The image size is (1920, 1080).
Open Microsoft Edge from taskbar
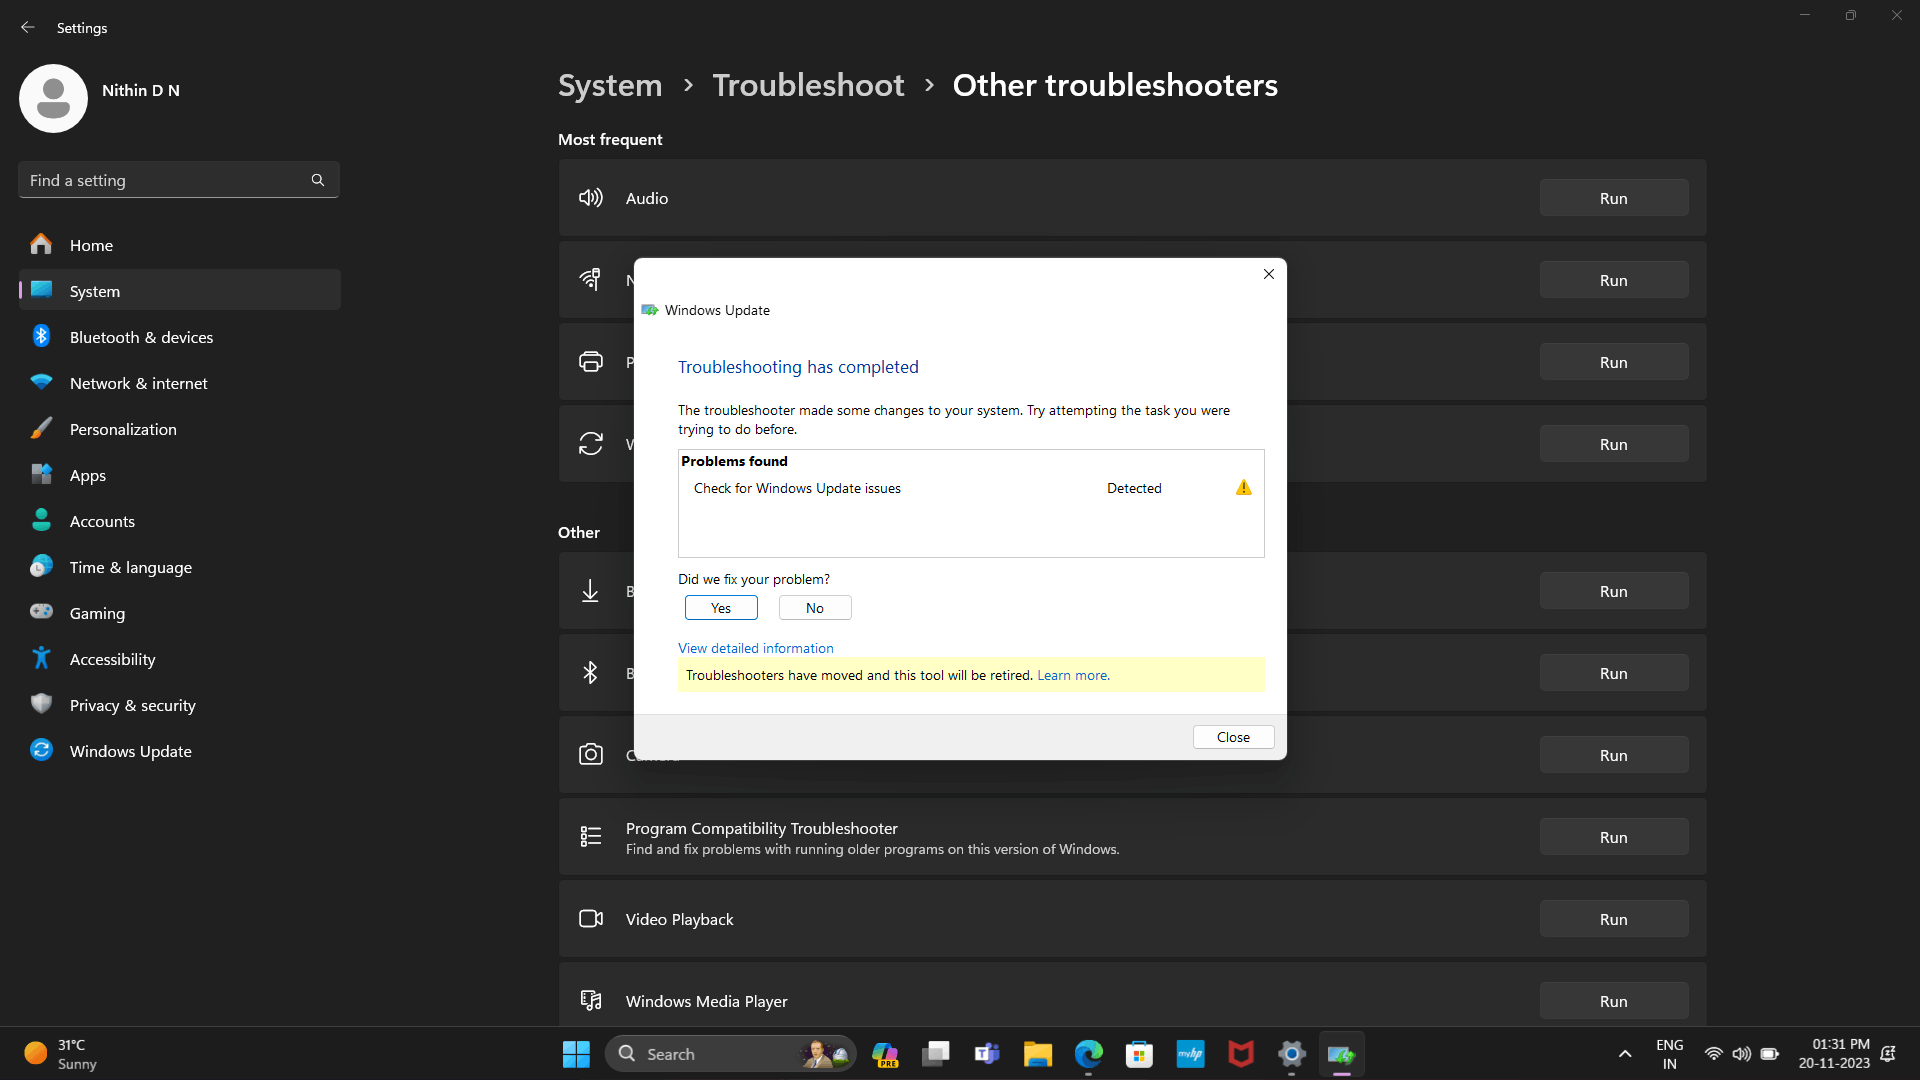(1088, 1054)
